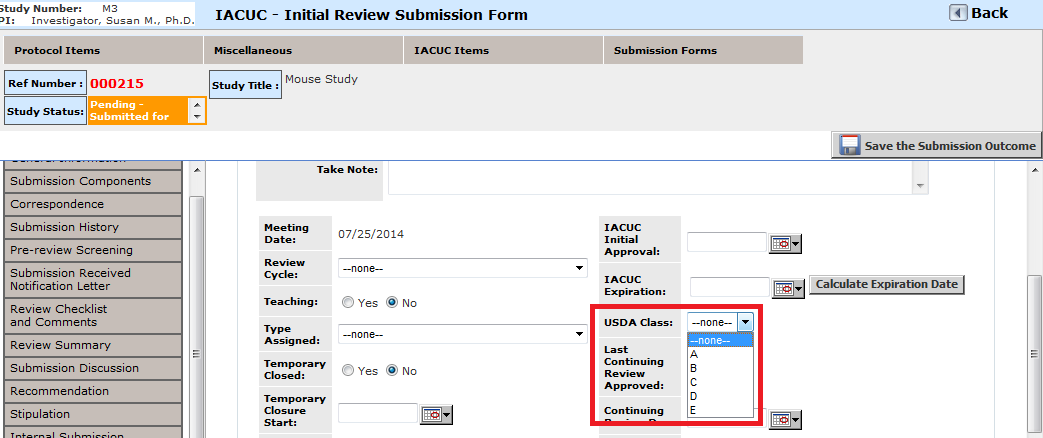
Task: Open Submission Received Notification Letter
Action: [92, 280]
